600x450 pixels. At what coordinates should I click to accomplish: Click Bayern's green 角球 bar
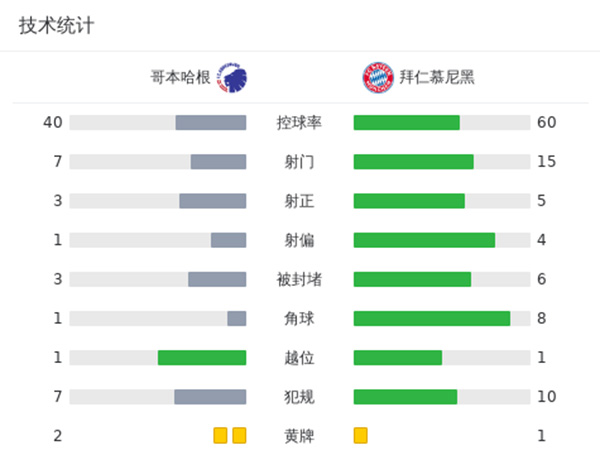pyautogui.click(x=431, y=318)
